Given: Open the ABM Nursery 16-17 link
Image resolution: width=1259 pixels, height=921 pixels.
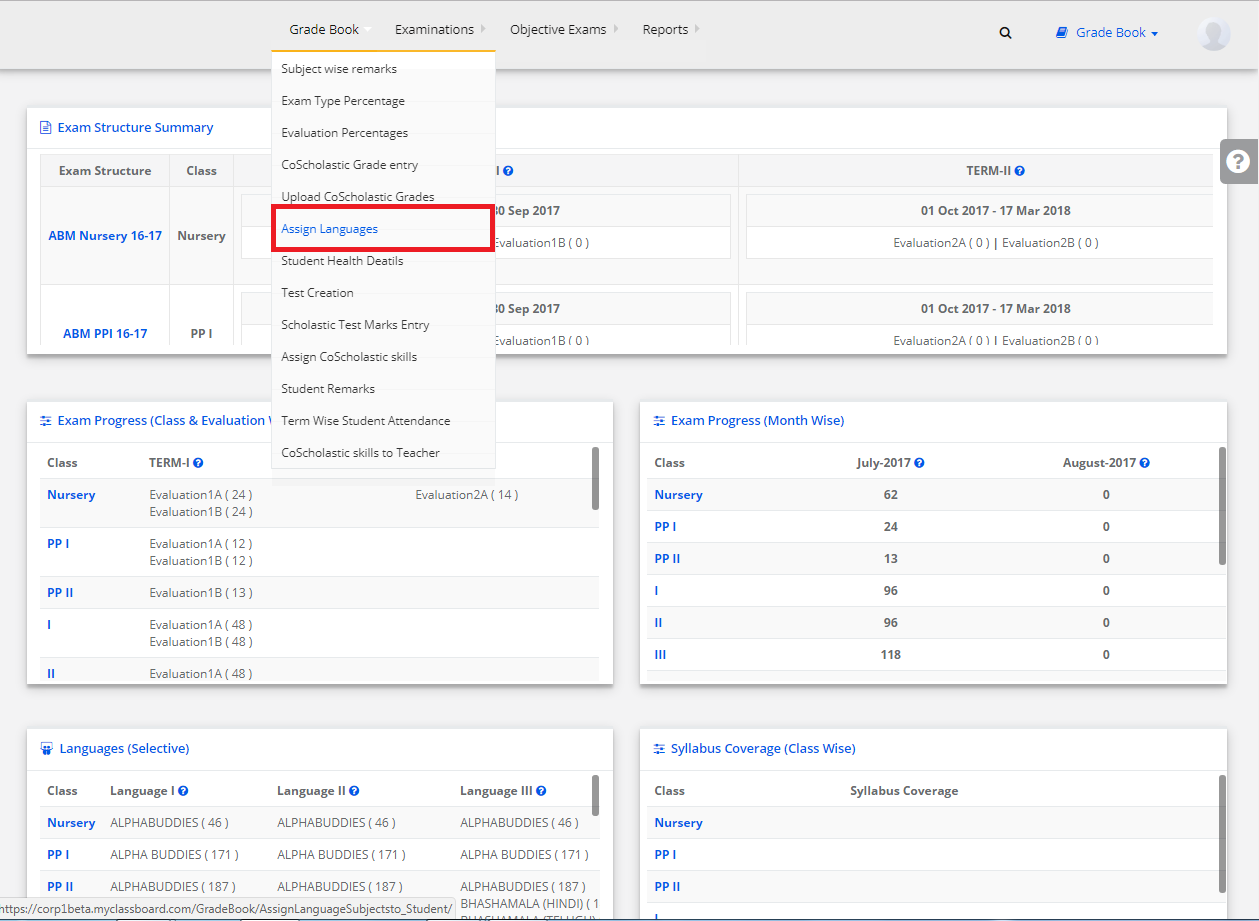Looking at the screenshot, I should coord(105,236).
